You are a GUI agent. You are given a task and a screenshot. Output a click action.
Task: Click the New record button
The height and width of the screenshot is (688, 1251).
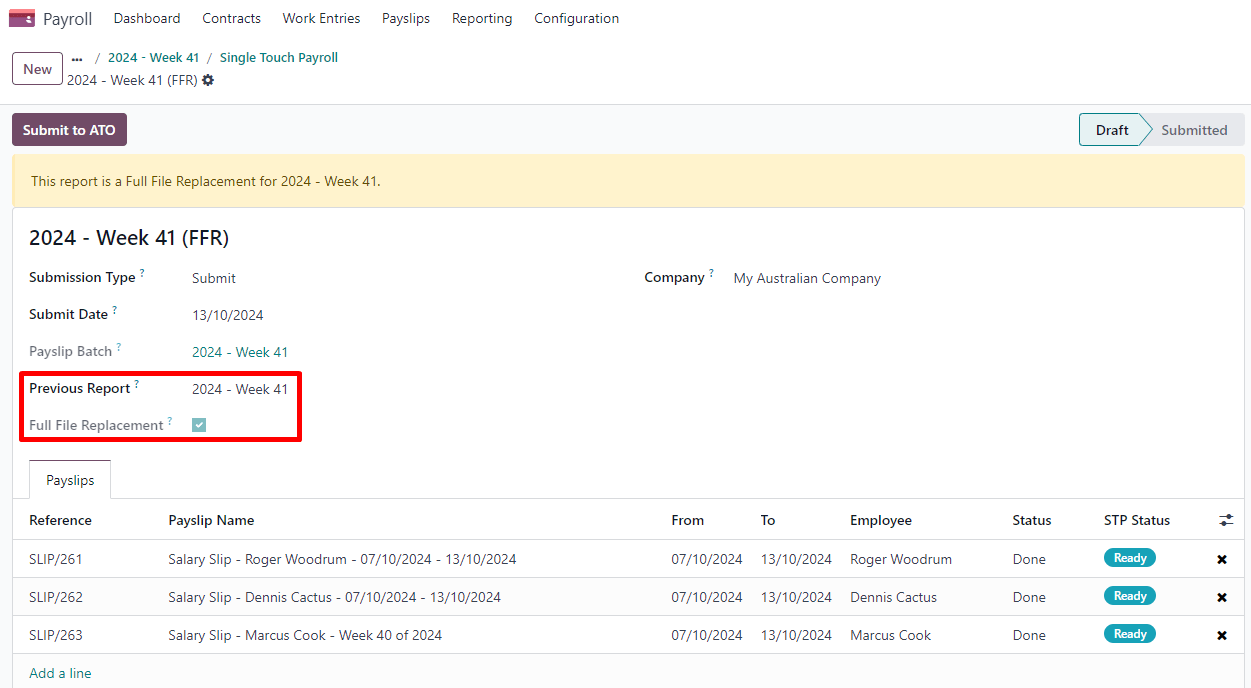pyautogui.click(x=37, y=69)
